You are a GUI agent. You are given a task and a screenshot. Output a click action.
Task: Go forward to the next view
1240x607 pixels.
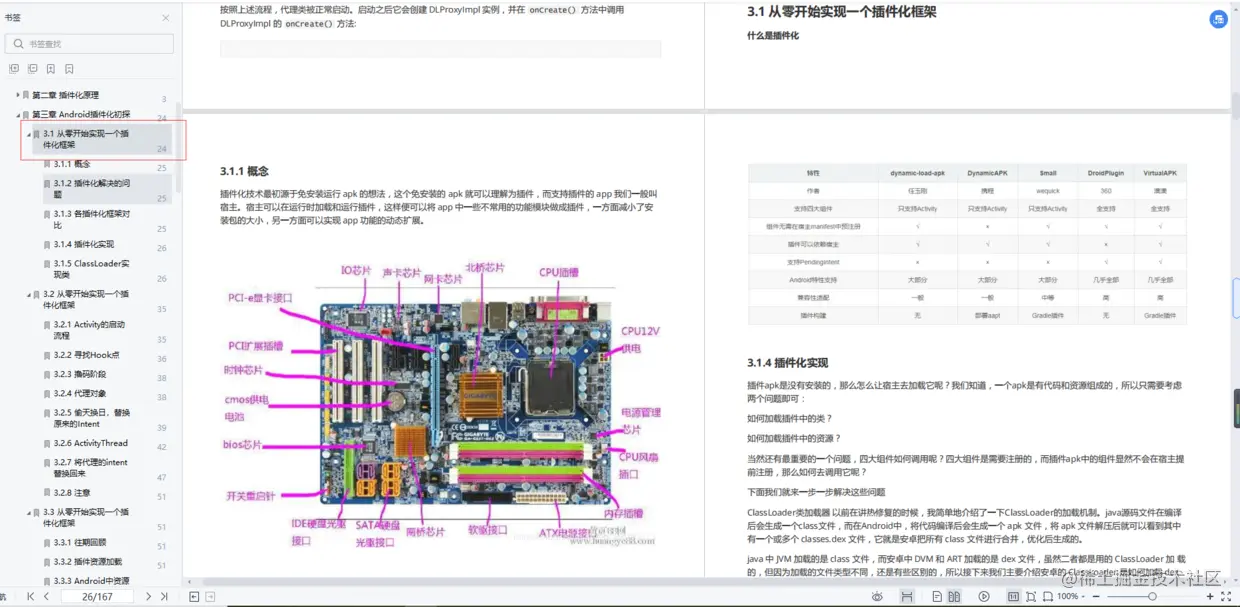pos(210,597)
